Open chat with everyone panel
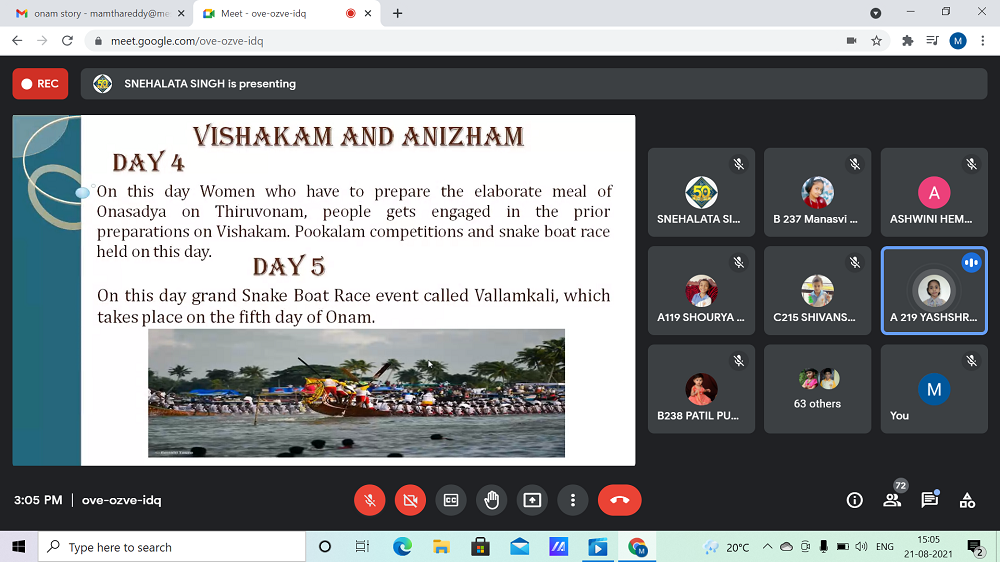 pyautogui.click(x=929, y=500)
